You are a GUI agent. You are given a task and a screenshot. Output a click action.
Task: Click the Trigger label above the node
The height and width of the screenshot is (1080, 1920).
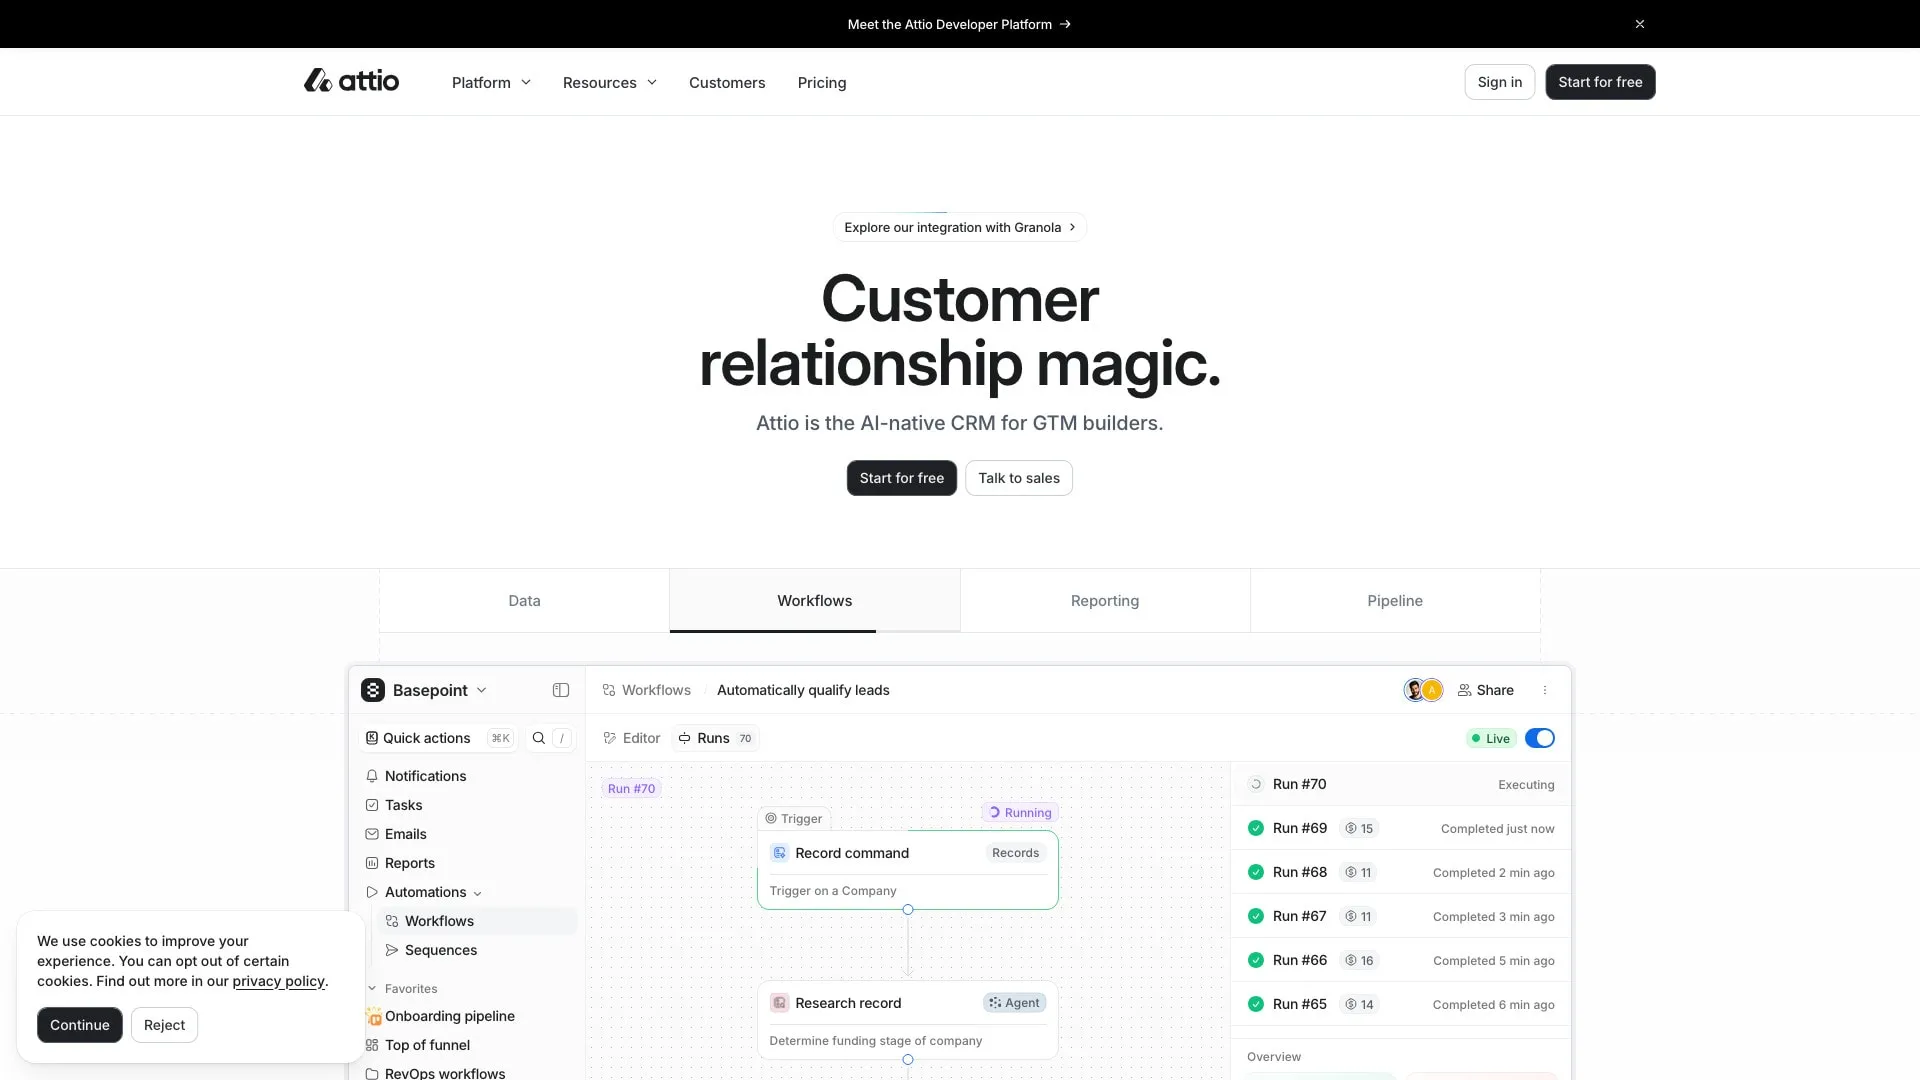(x=794, y=819)
